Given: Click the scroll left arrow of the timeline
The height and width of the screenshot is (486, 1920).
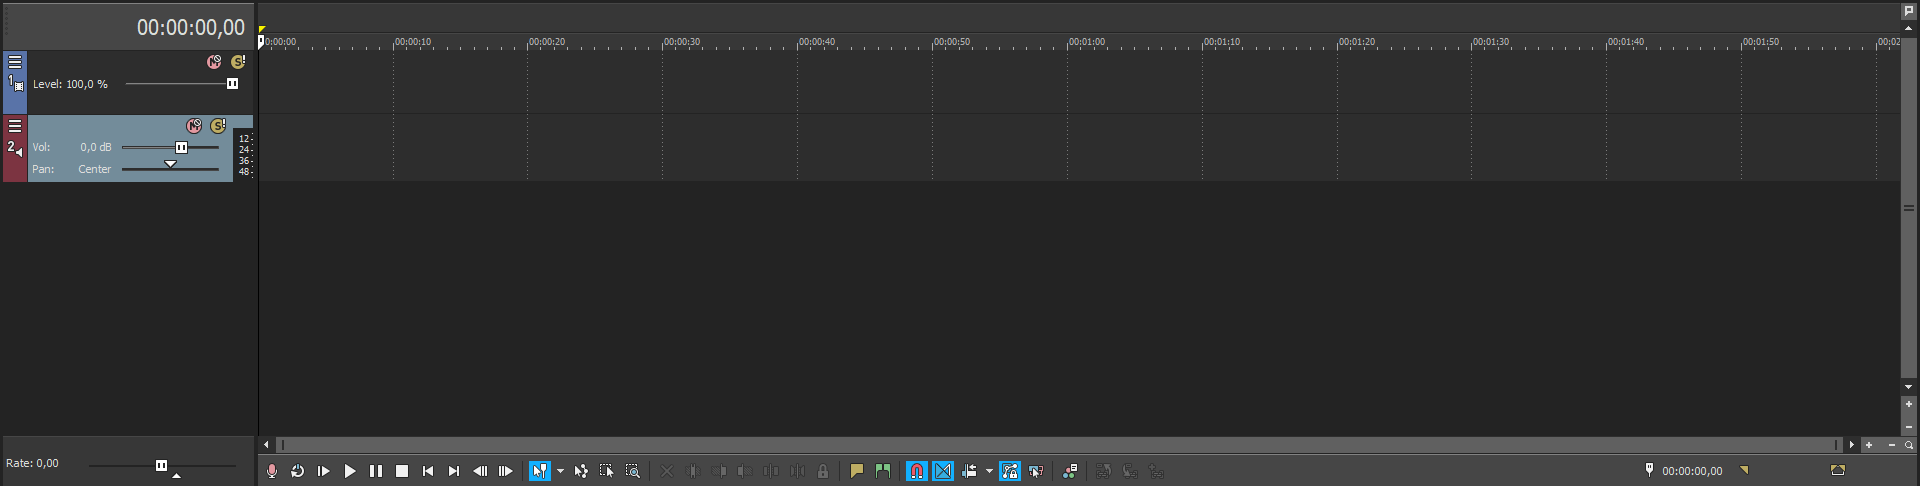Looking at the screenshot, I should click(x=266, y=445).
